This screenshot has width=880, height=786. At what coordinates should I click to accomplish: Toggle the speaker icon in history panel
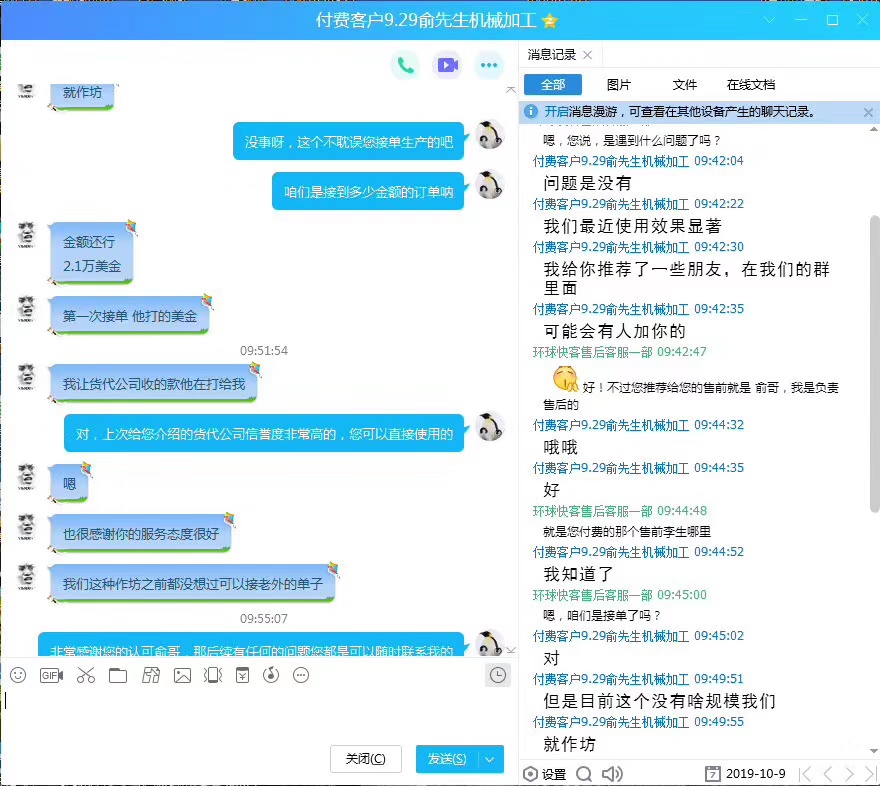click(612, 773)
